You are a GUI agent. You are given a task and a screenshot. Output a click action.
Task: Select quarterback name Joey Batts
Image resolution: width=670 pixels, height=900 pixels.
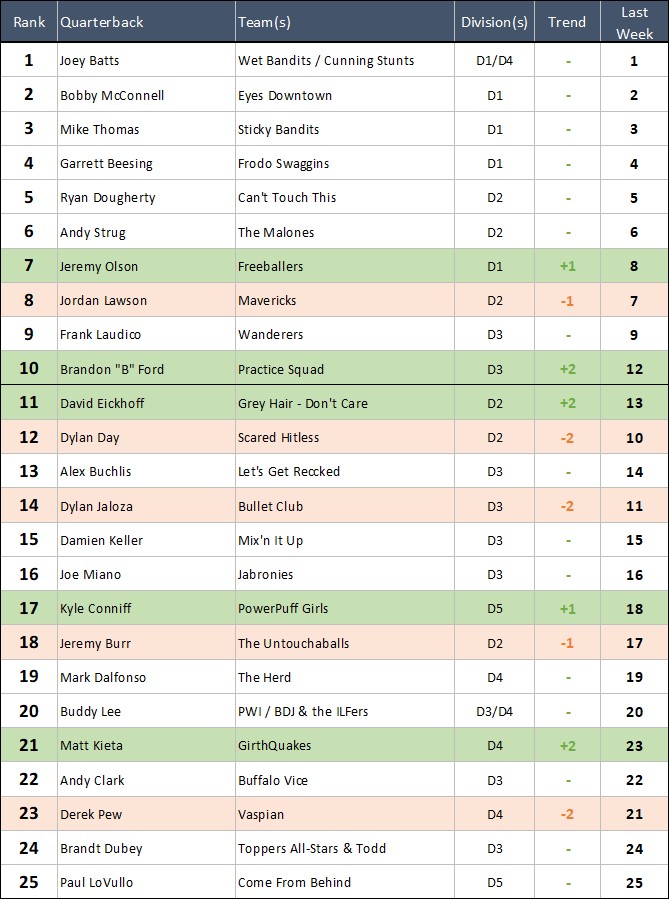89,61
